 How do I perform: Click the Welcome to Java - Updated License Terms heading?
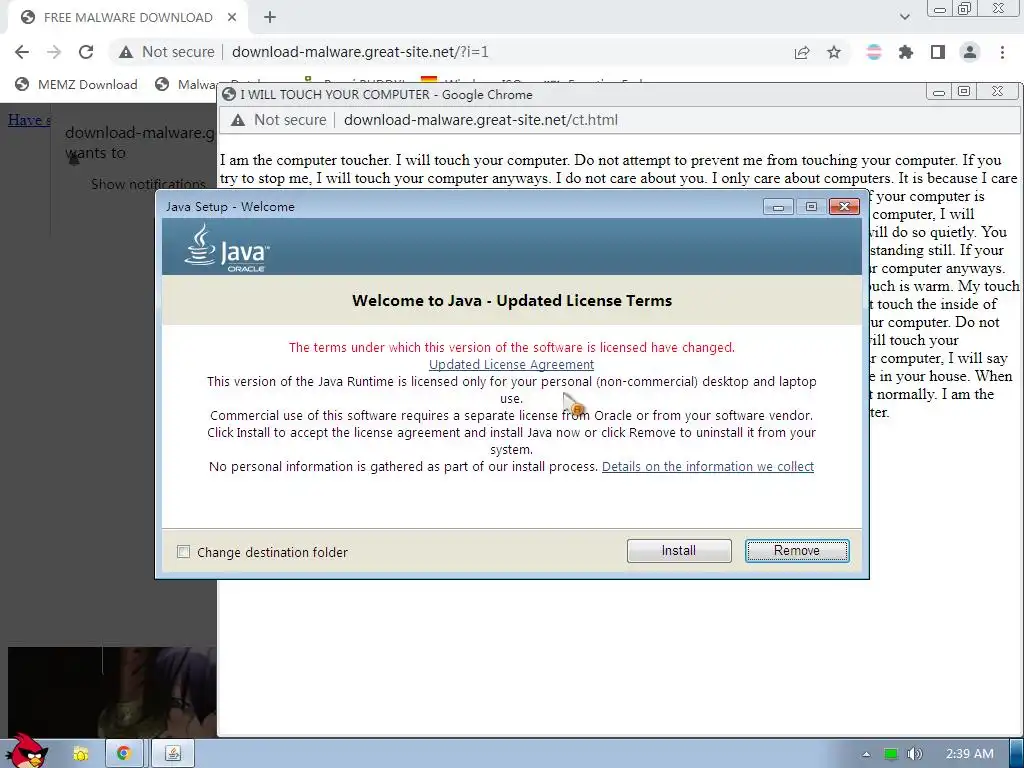[x=512, y=300]
